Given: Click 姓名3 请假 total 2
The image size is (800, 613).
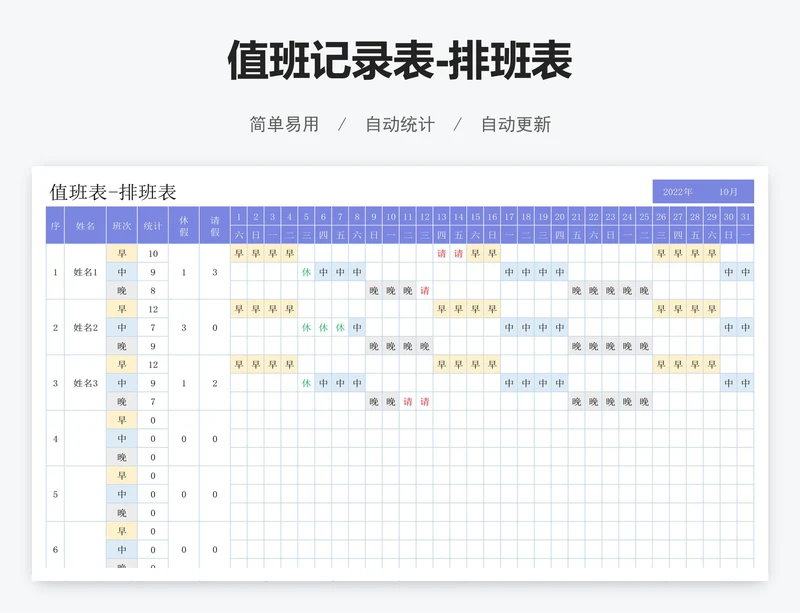Looking at the screenshot, I should (215, 383).
